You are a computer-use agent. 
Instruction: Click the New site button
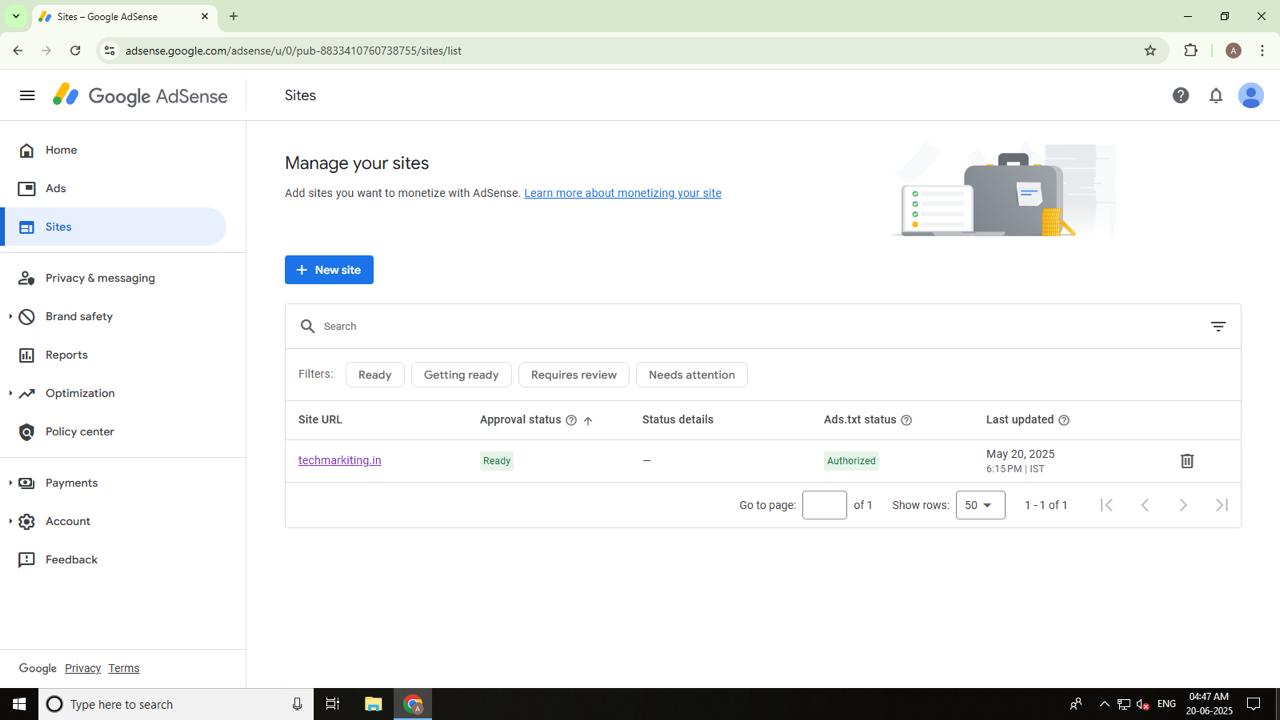(x=329, y=270)
